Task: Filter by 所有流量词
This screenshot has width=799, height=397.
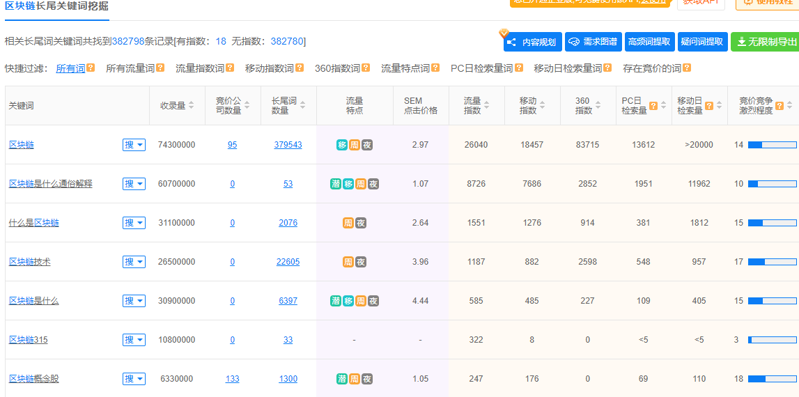Action: [x=130, y=68]
